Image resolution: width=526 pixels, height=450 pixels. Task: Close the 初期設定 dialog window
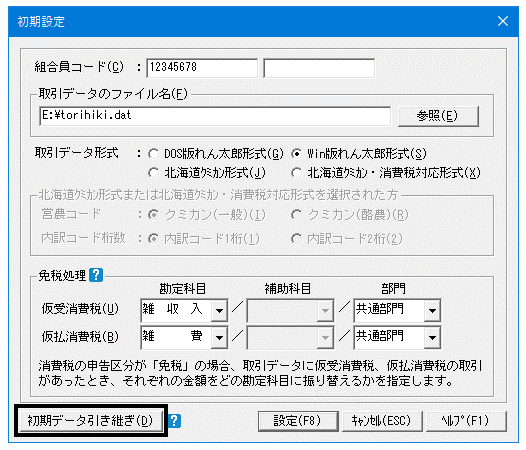(503, 21)
